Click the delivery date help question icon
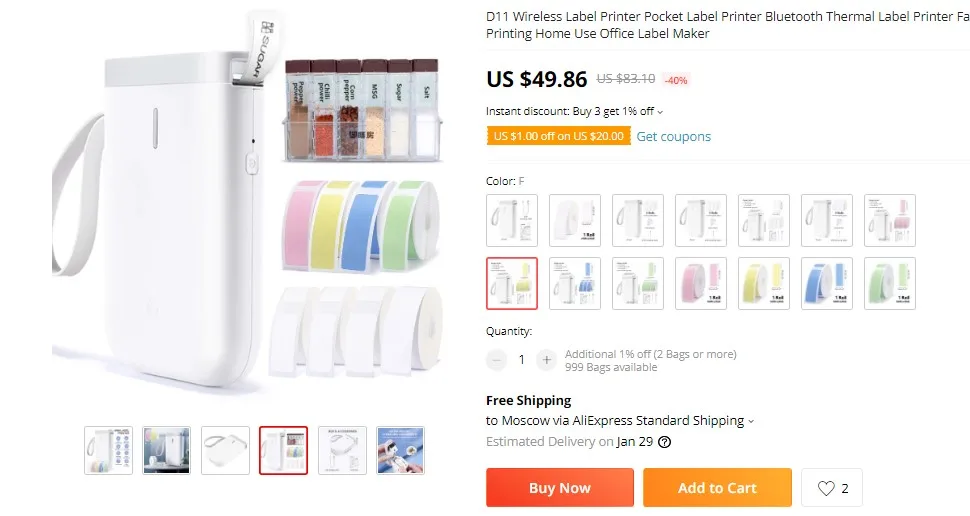The width and height of the screenshot is (970, 516). pyautogui.click(x=664, y=442)
